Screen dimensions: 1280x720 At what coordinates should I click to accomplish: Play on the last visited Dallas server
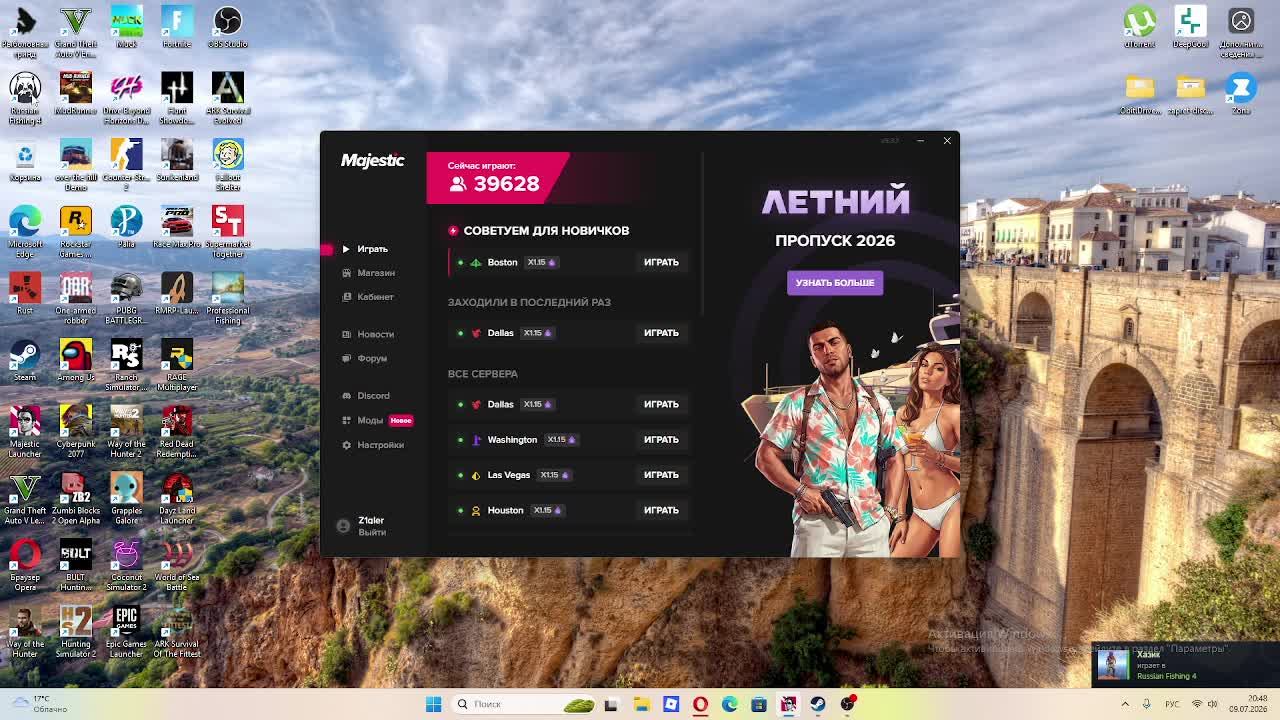click(661, 333)
